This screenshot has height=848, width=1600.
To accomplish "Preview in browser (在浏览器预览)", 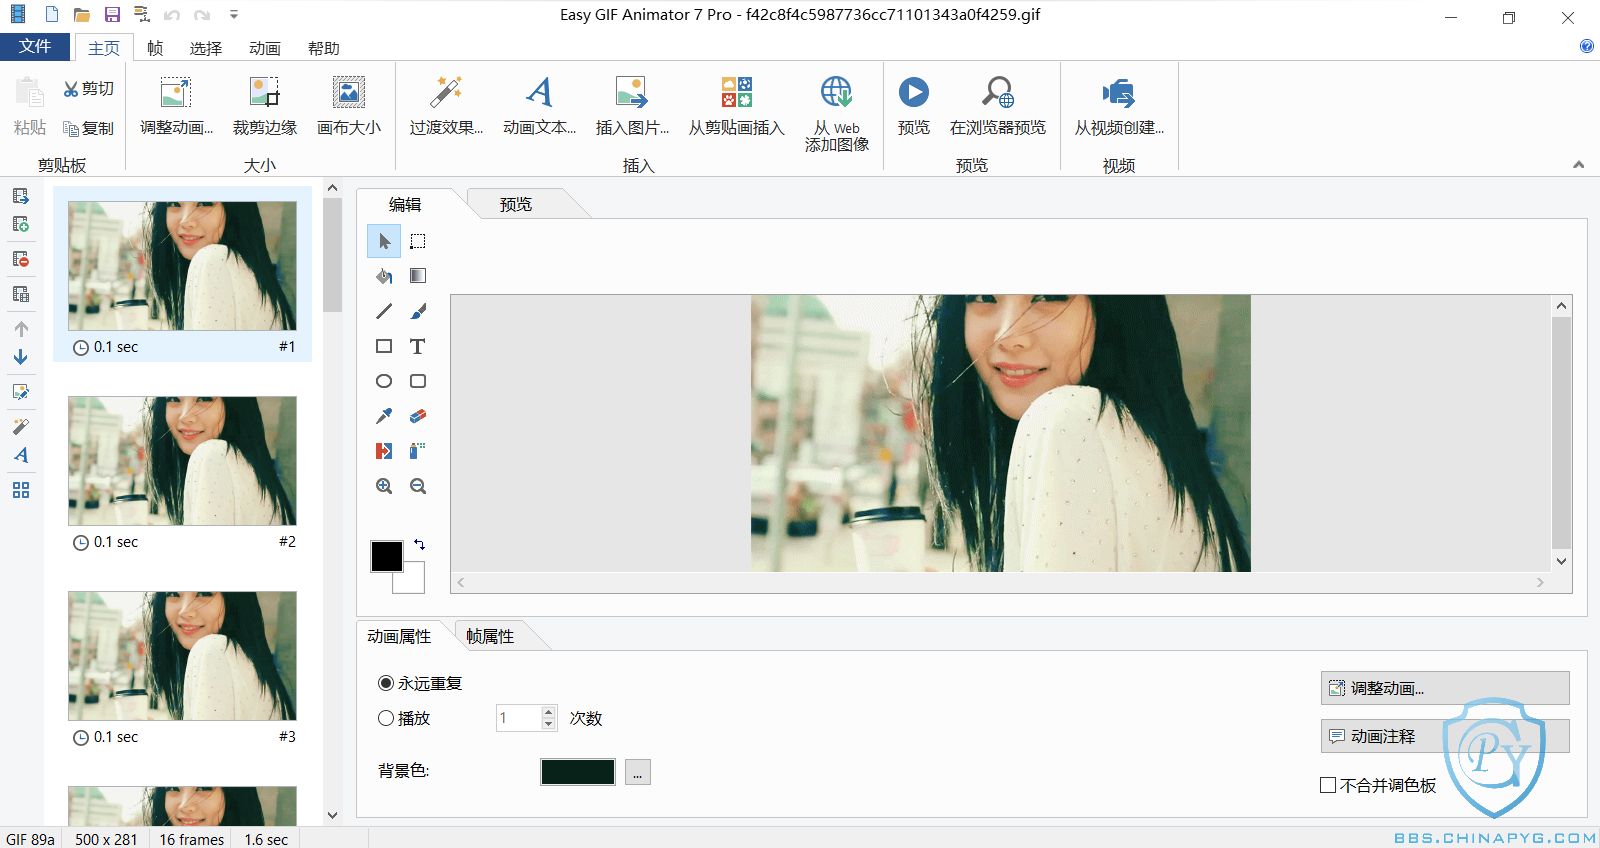I will 998,106.
